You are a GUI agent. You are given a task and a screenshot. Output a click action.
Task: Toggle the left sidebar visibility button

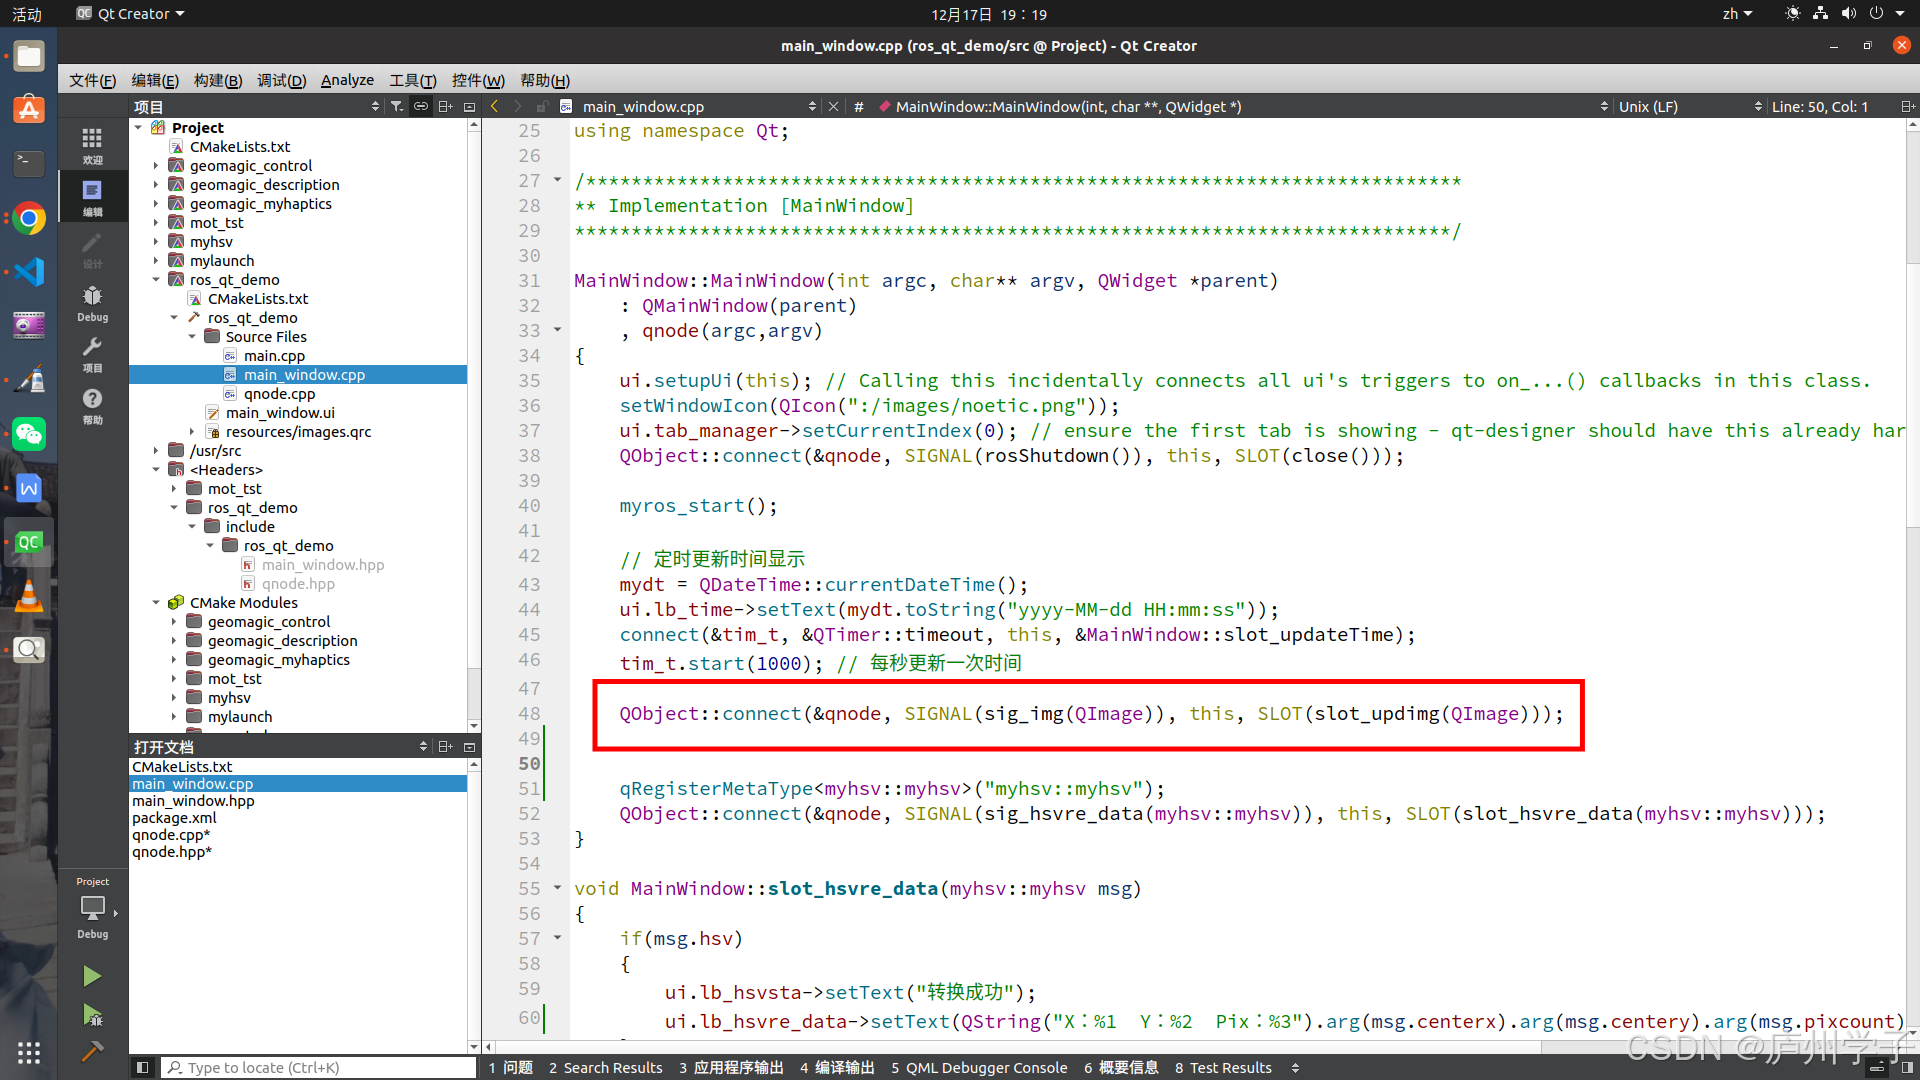click(x=142, y=1067)
